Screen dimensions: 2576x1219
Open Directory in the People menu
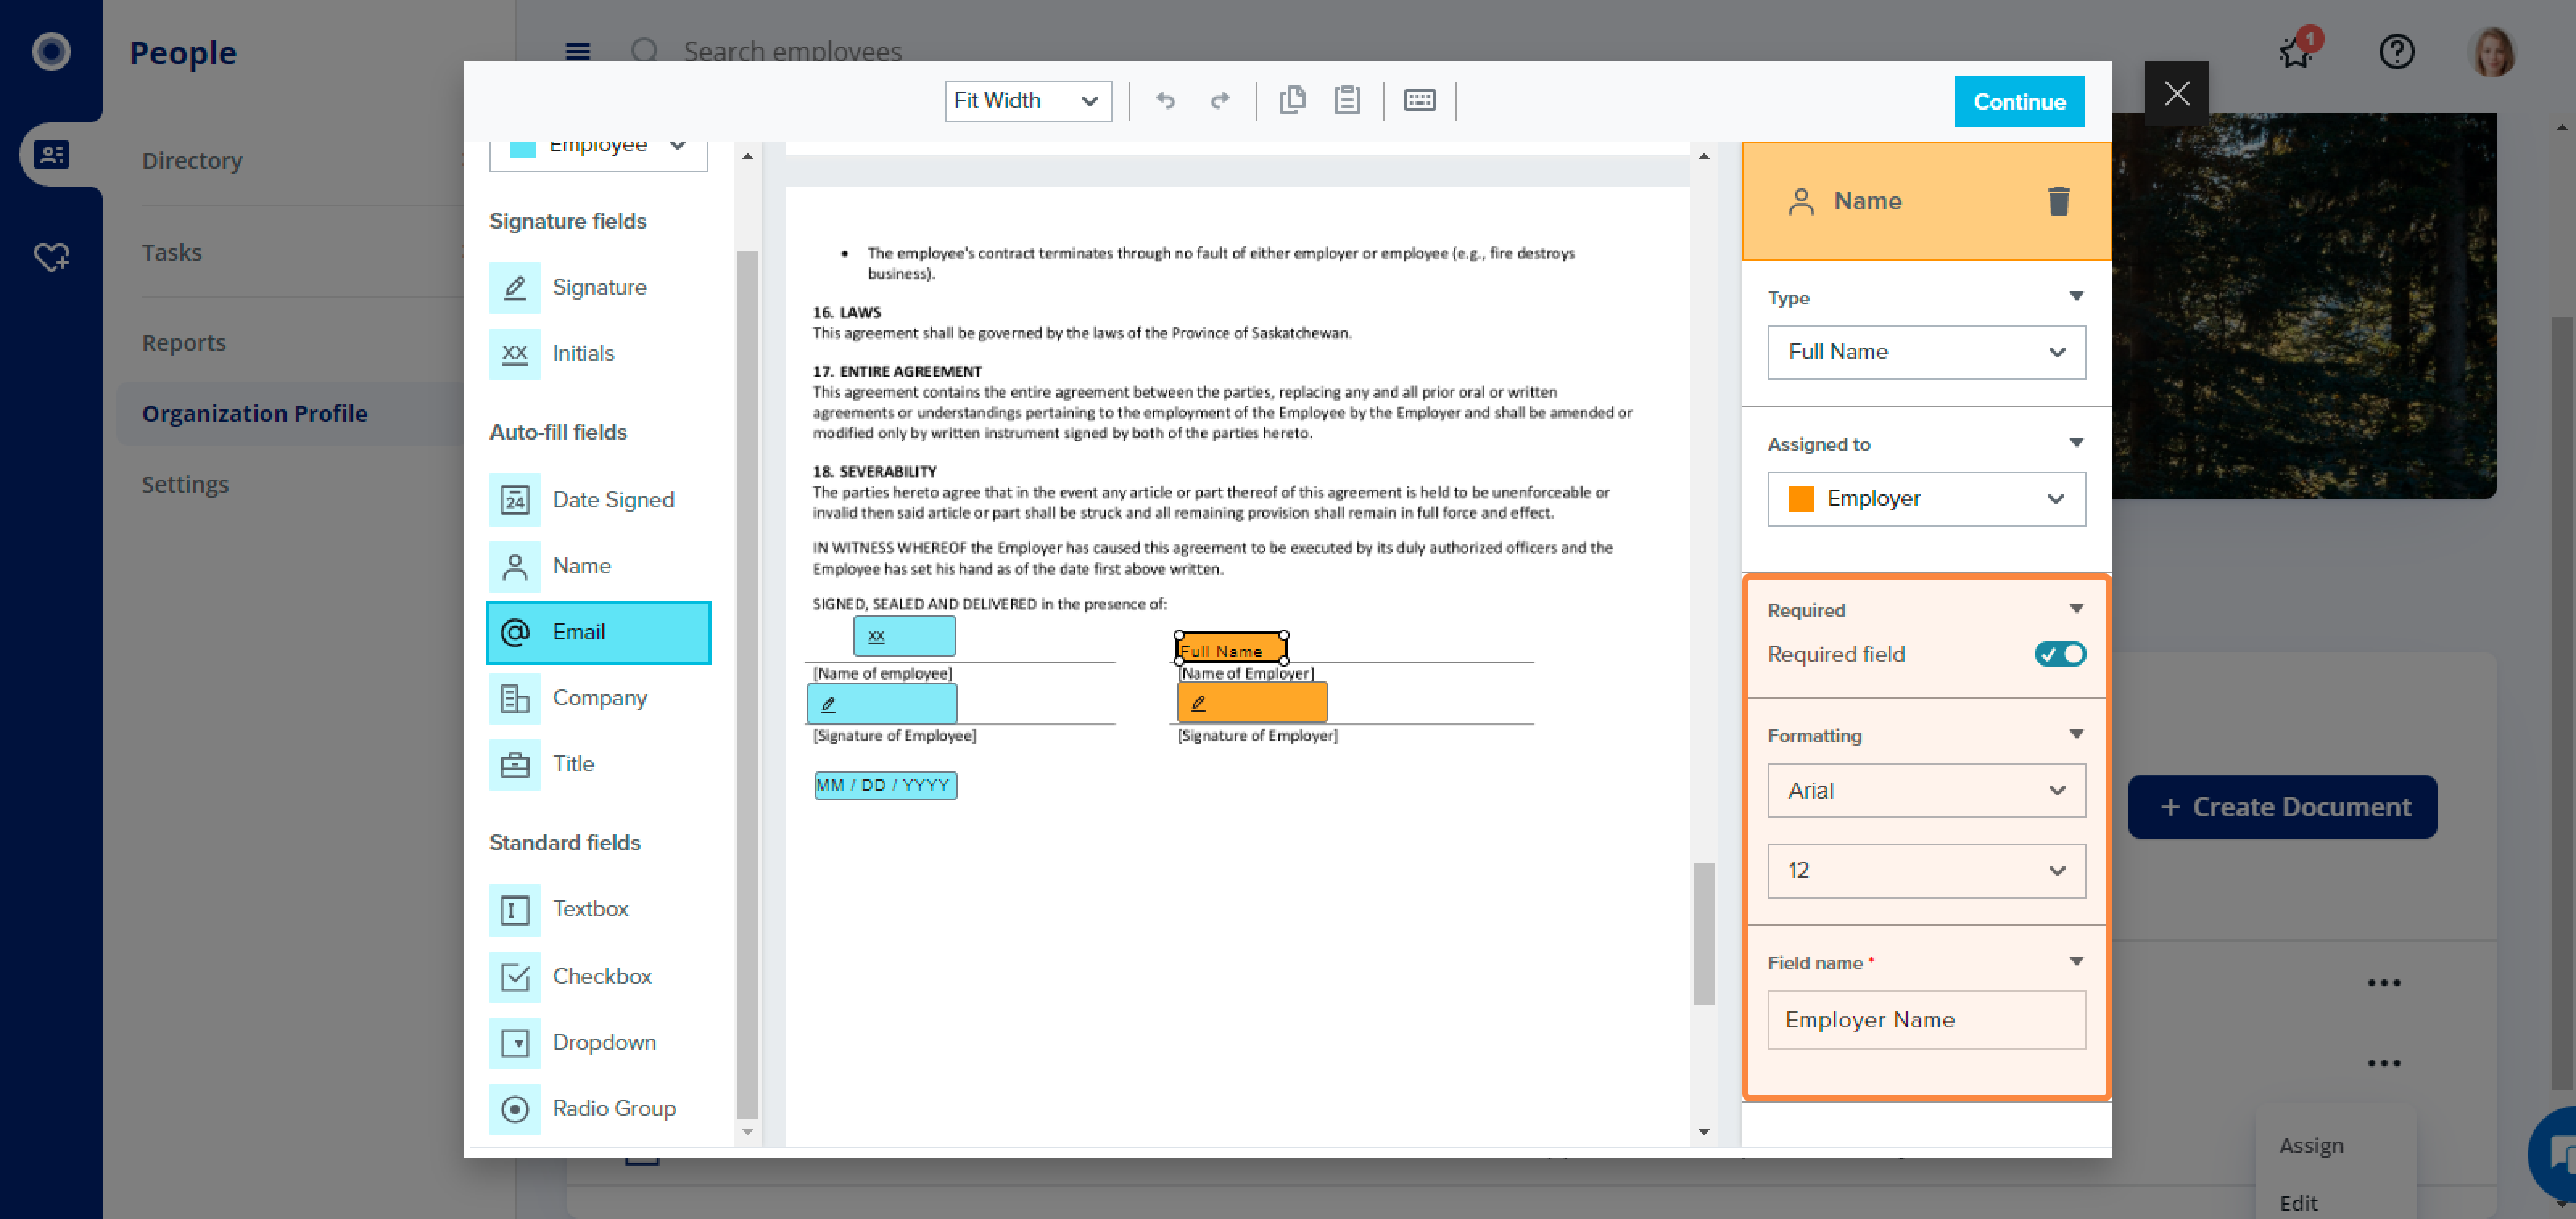click(x=192, y=161)
